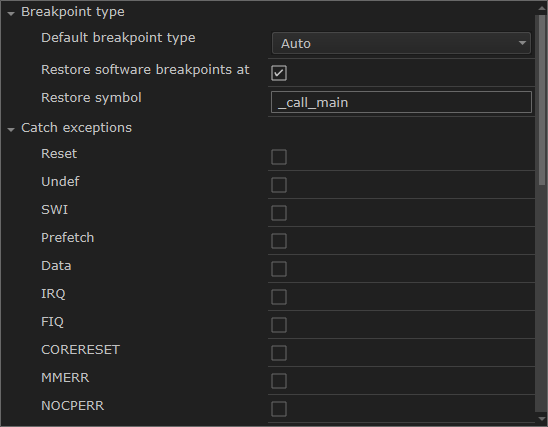Select the Restore symbol label

(x=91, y=98)
